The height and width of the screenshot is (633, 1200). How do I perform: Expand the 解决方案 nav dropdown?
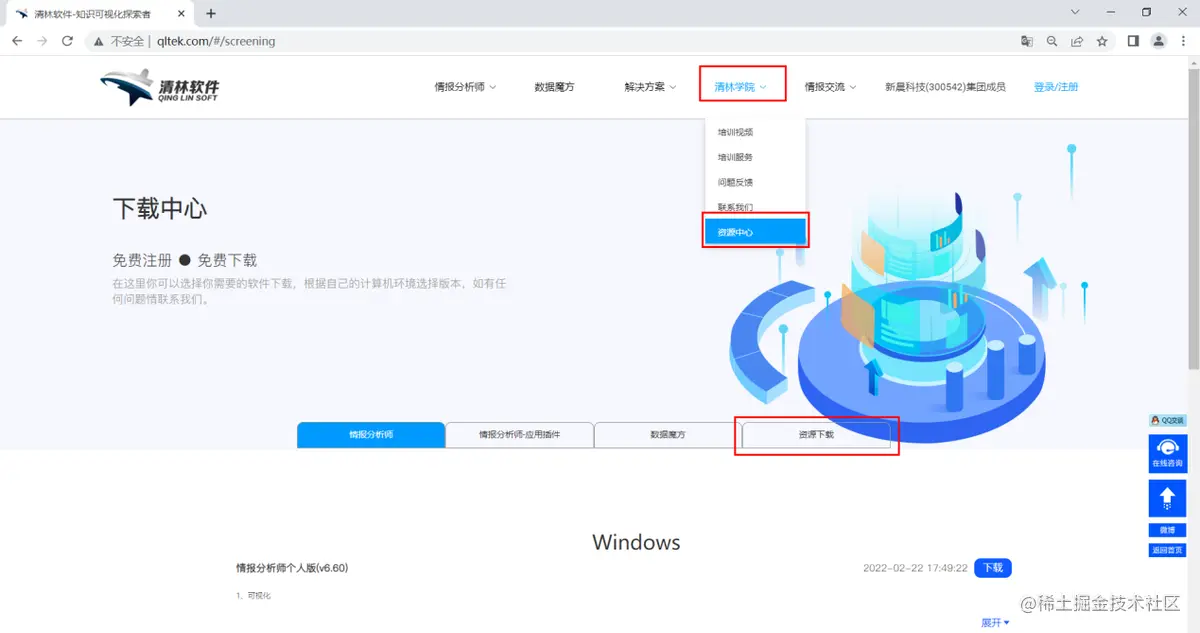point(650,87)
